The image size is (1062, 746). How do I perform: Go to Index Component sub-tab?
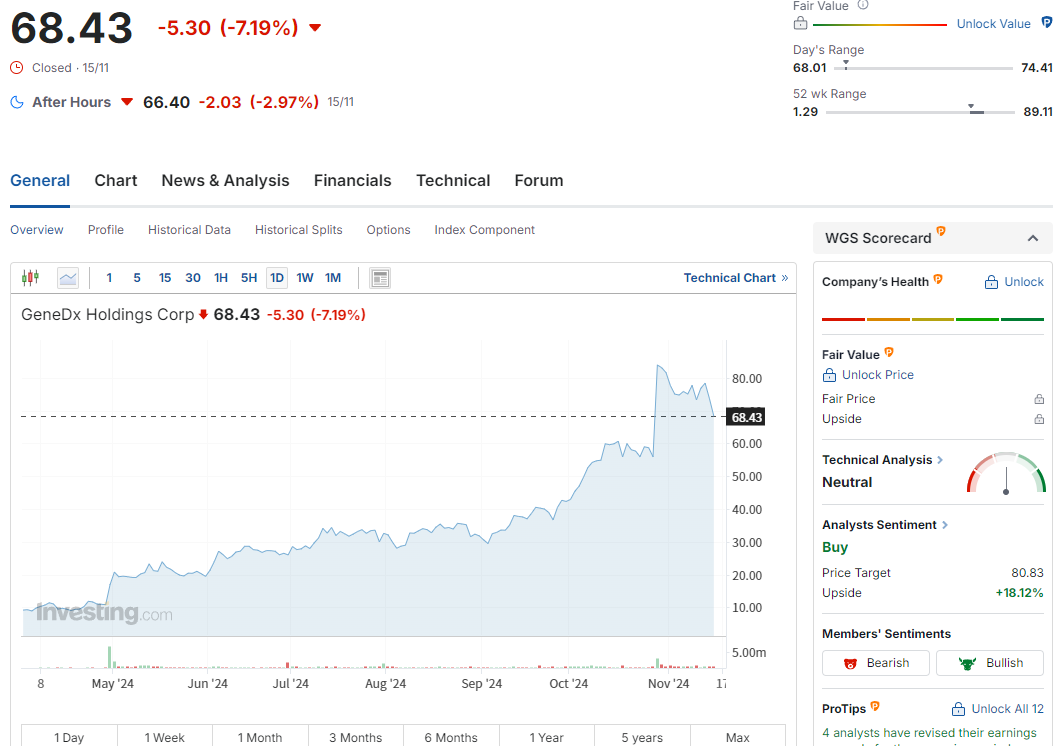484,230
